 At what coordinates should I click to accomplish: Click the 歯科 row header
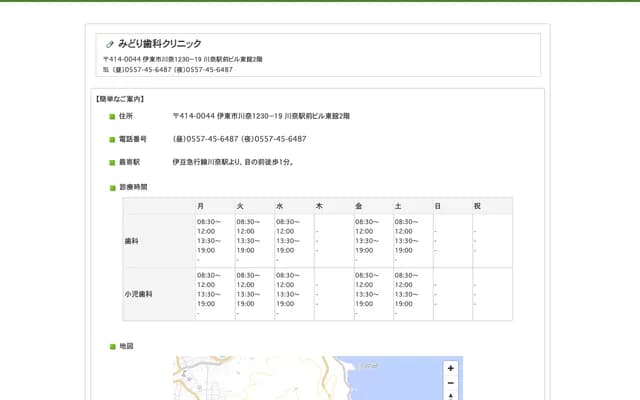pyautogui.click(x=159, y=241)
